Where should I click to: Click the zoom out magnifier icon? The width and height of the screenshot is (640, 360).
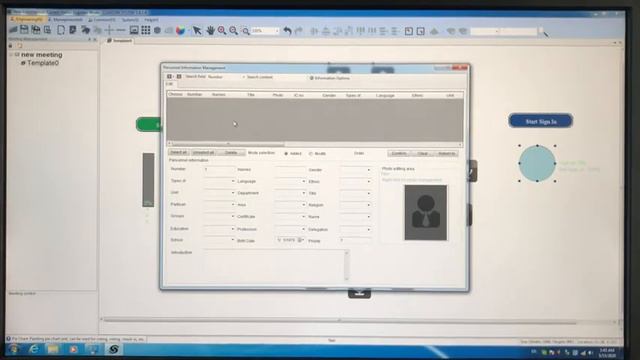[x=233, y=31]
